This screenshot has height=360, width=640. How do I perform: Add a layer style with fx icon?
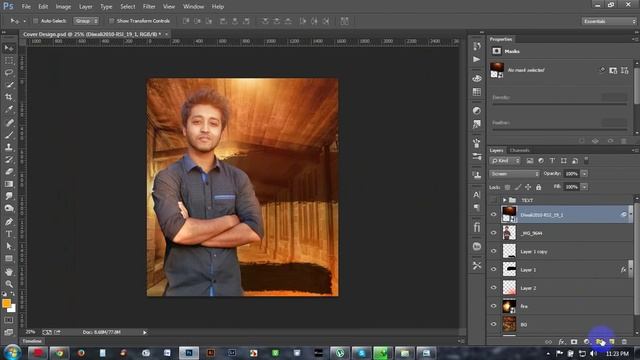[562, 342]
